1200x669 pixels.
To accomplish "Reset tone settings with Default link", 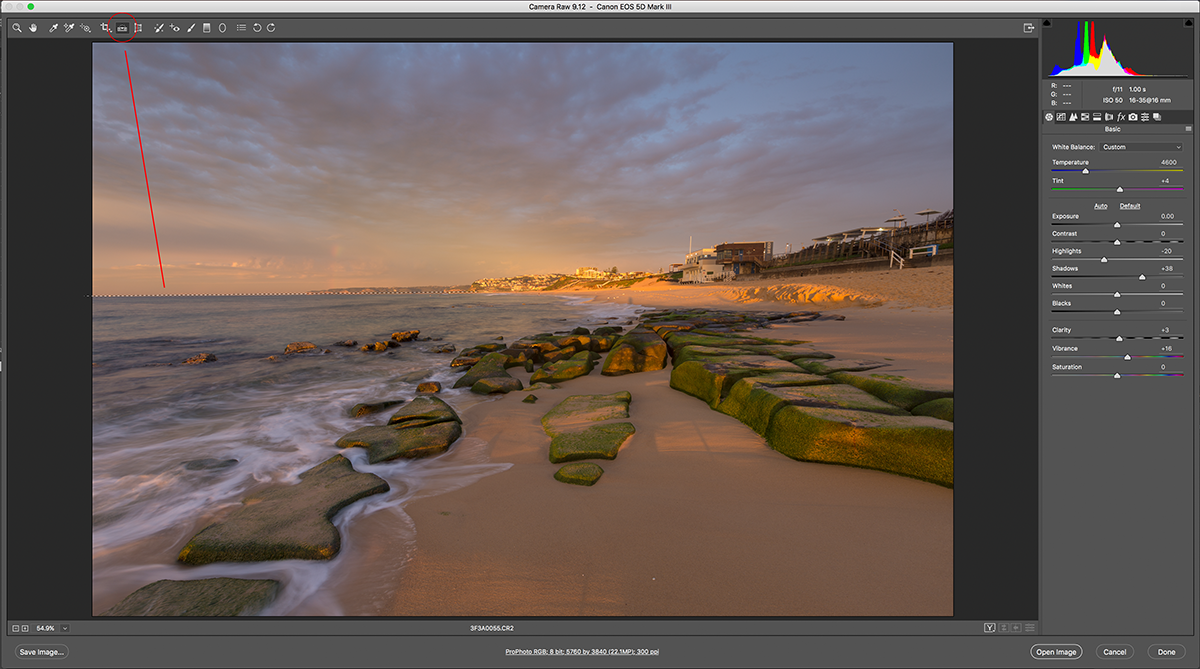I will 1130,206.
